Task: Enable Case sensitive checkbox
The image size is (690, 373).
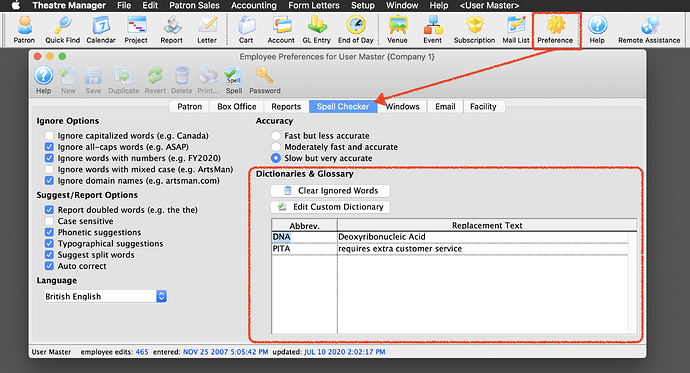Action: coord(49,221)
